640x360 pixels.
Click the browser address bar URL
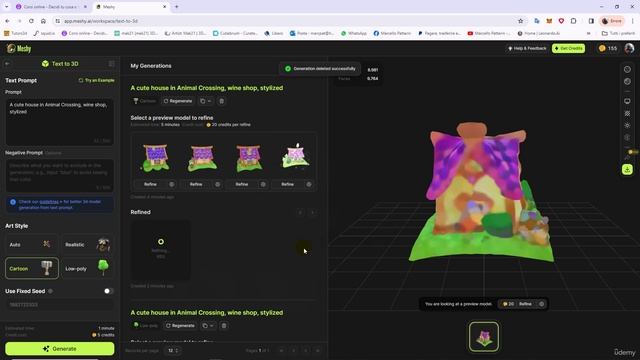click(x=101, y=21)
